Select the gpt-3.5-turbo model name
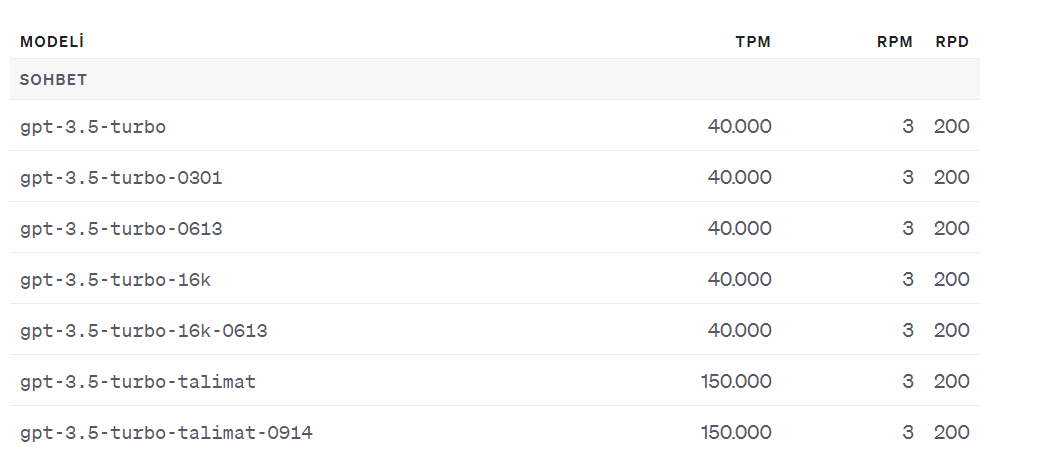Image resolution: width=1059 pixels, height=454 pixels. (x=93, y=127)
